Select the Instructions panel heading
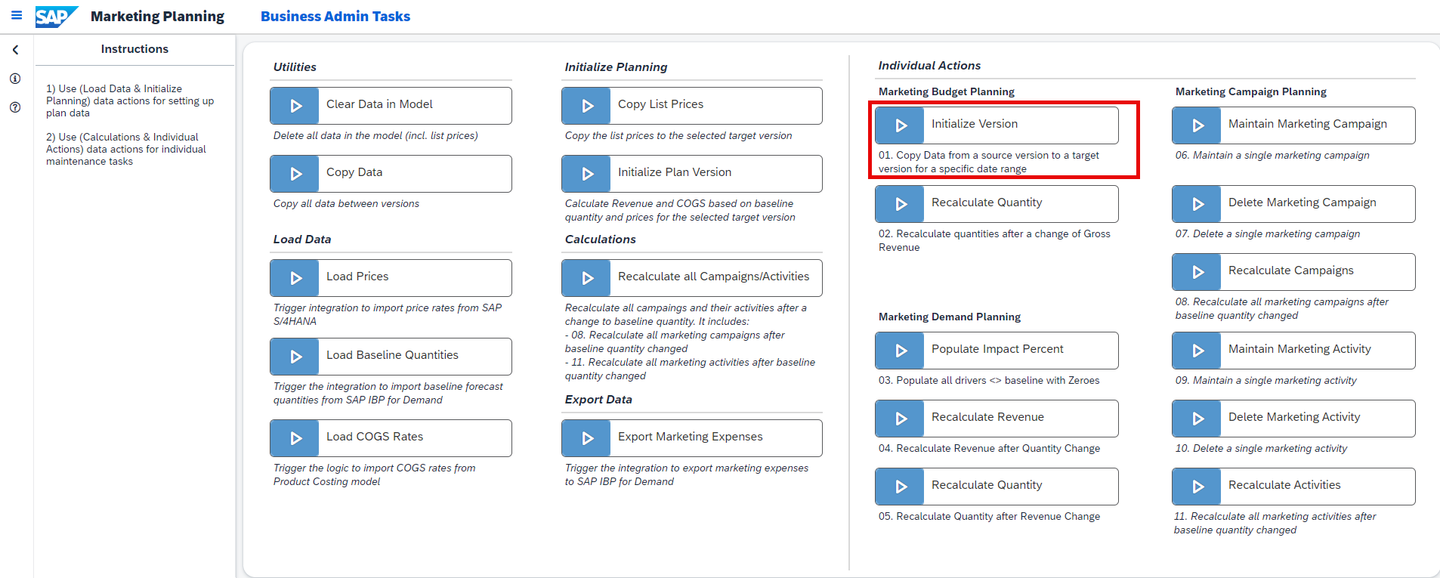The image size is (1440, 578). tap(135, 49)
